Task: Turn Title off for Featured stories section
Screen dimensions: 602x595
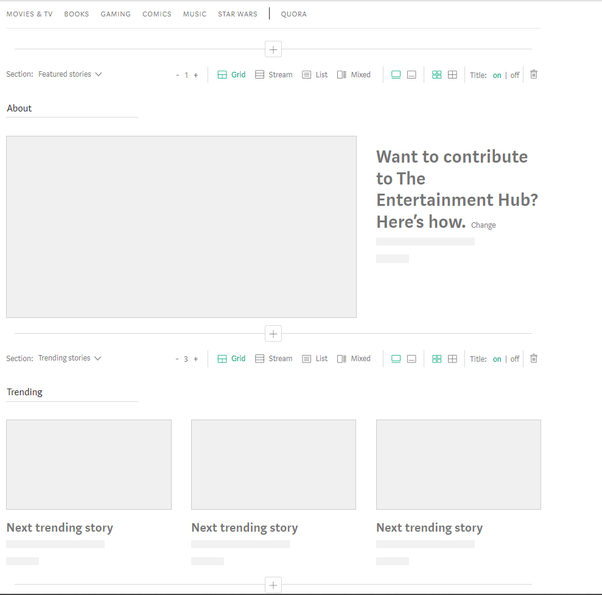Action: coord(514,75)
